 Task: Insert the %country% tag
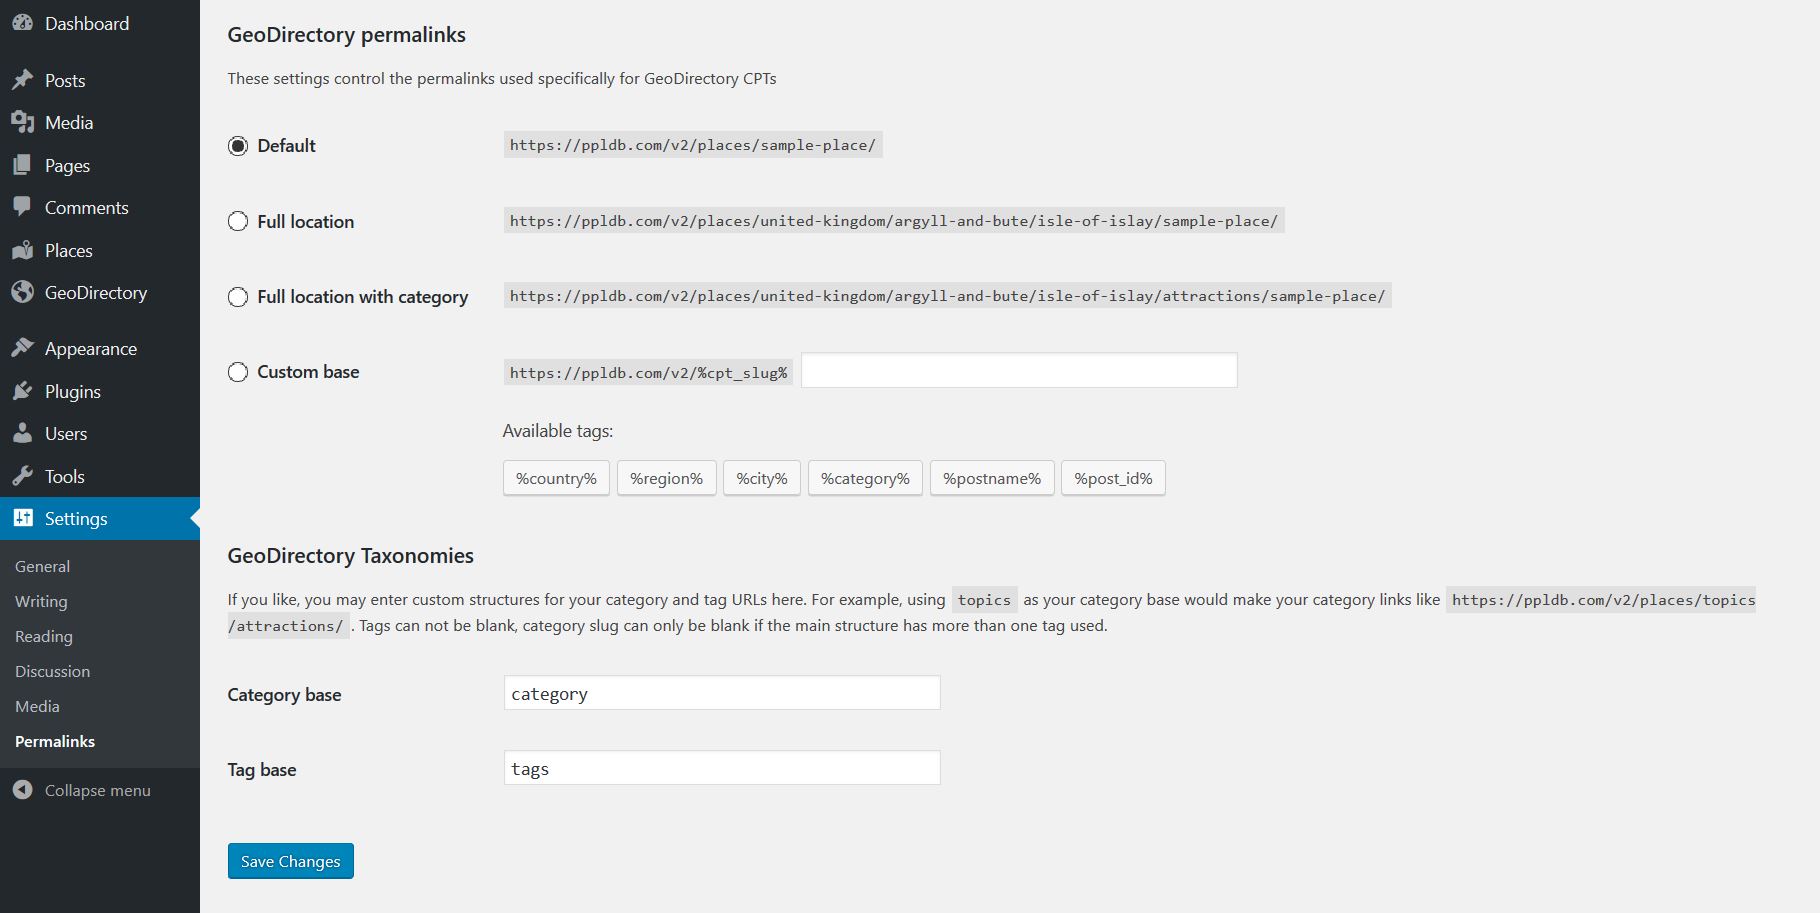tap(556, 478)
